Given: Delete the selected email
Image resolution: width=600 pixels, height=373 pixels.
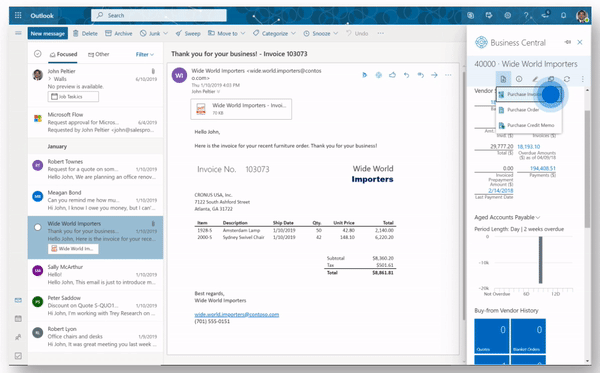Looking at the screenshot, I should click(85, 33).
